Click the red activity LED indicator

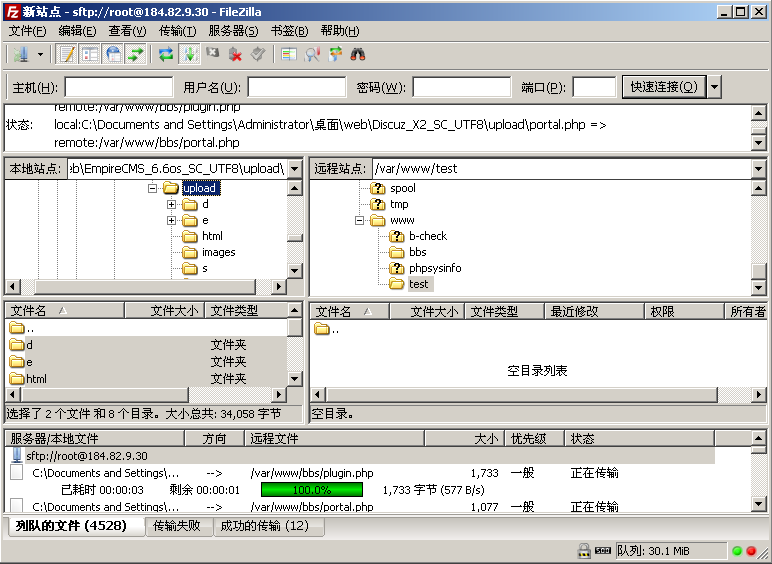[x=751, y=551]
